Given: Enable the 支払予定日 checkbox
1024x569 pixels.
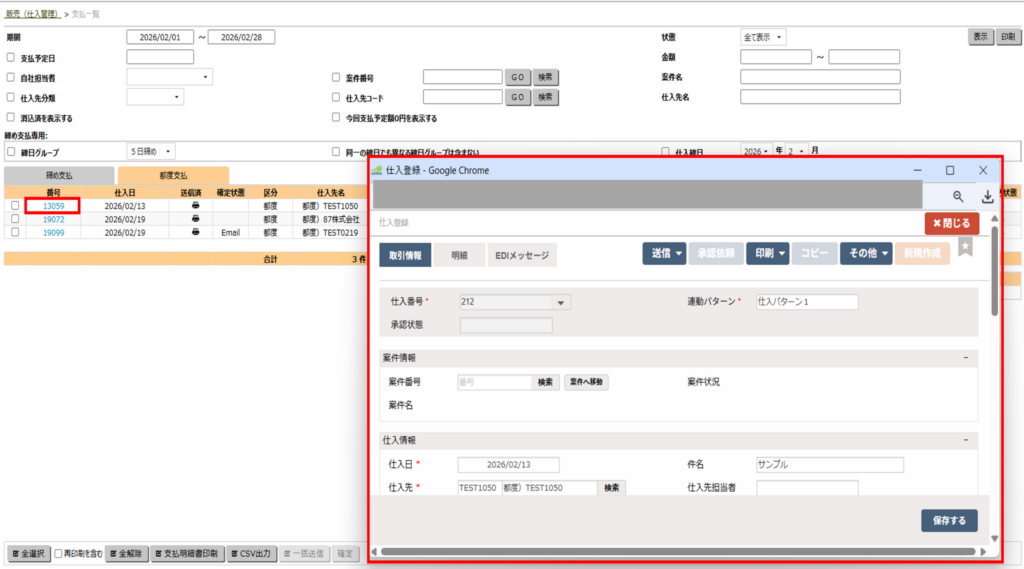Looking at the screenshot, I should [11, 57].
